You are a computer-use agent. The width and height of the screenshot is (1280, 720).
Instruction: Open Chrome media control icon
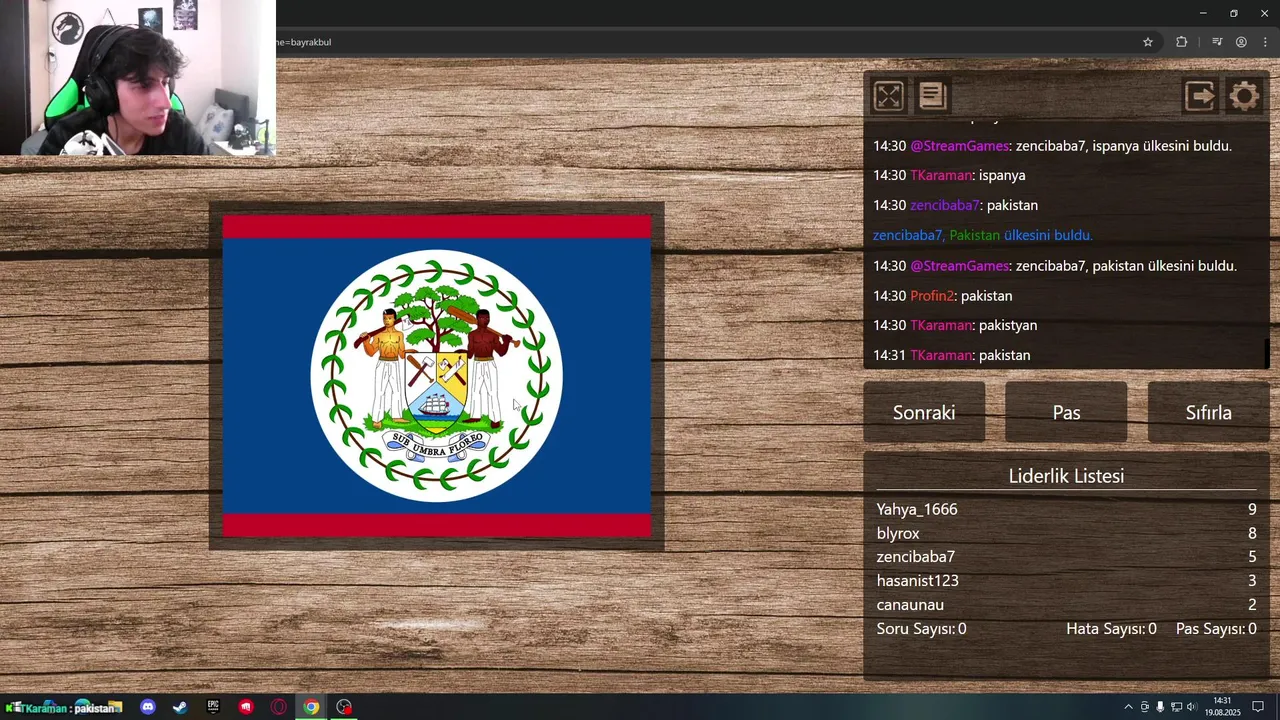coord(1217,42)
